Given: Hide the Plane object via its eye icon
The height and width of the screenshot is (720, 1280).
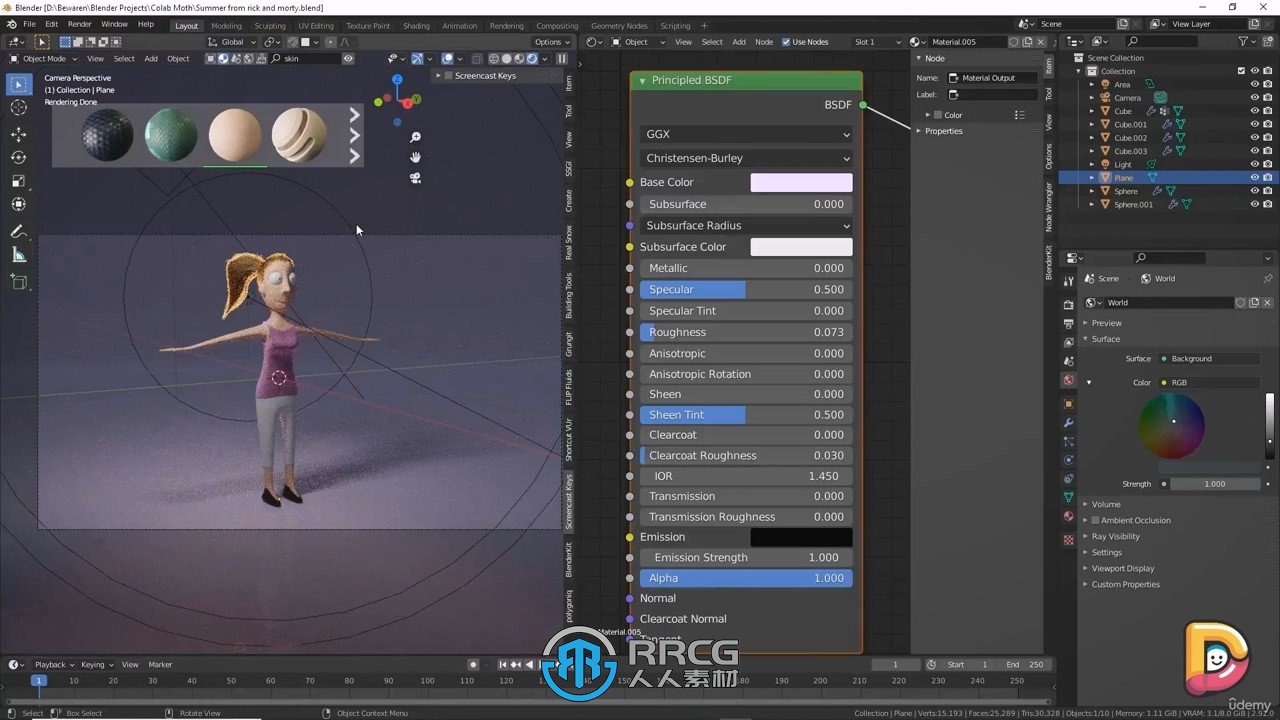Looking at the screenshot, I should (x=1255, y=177).
